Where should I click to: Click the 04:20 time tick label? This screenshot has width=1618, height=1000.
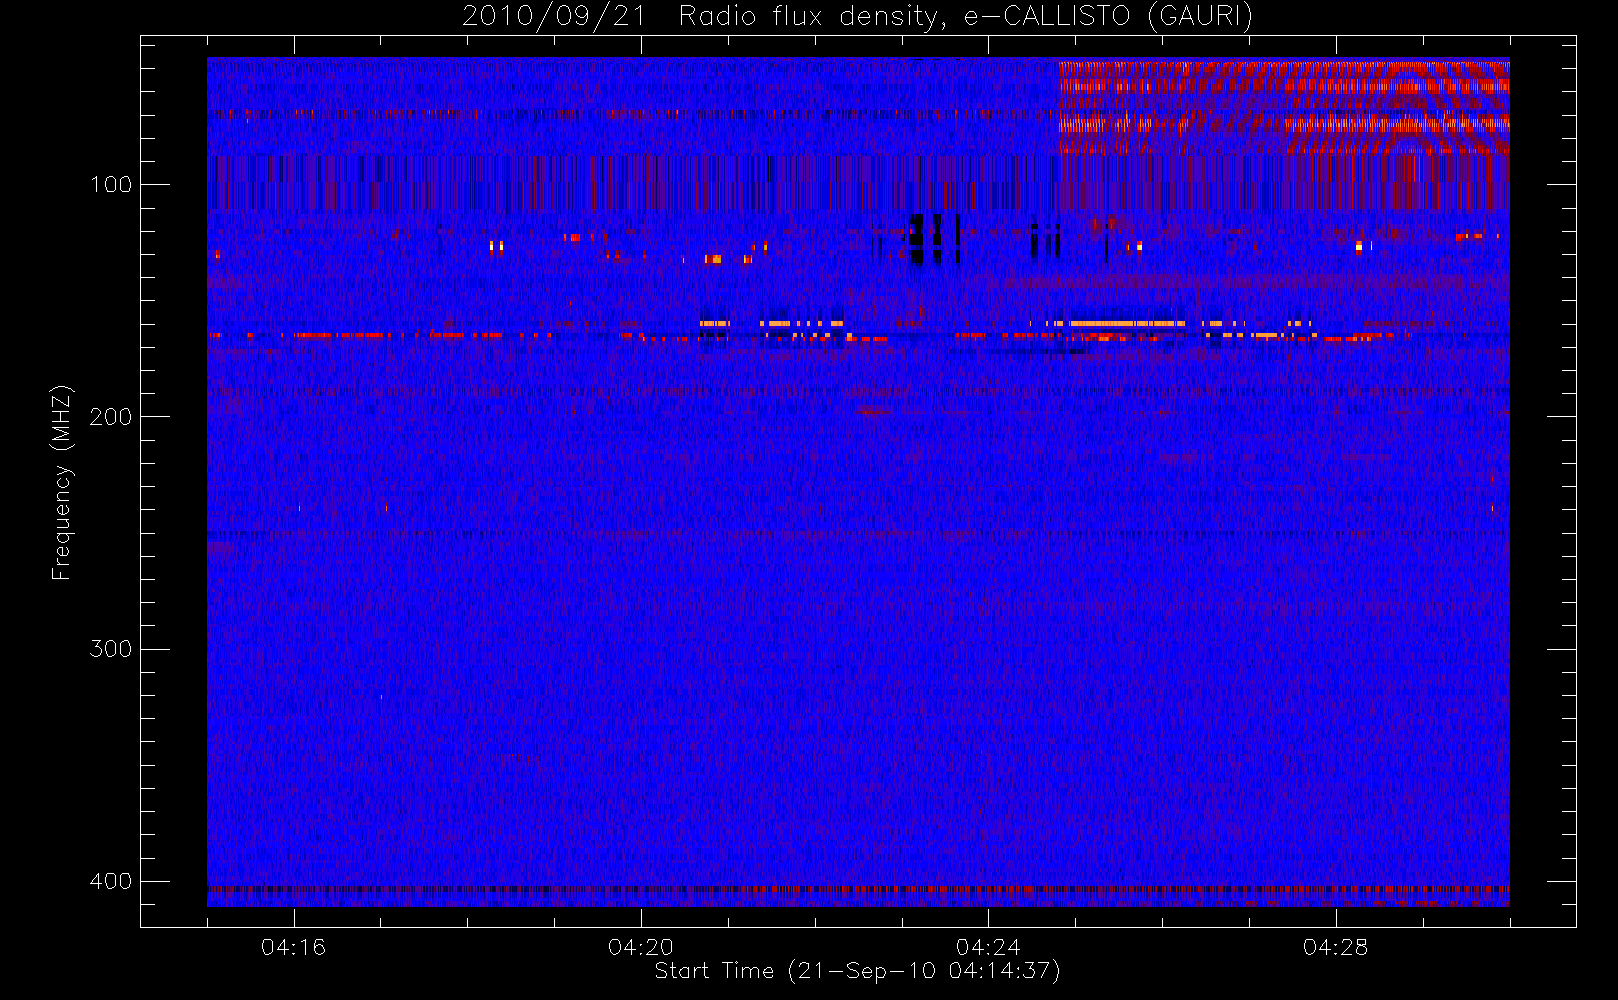641,947
